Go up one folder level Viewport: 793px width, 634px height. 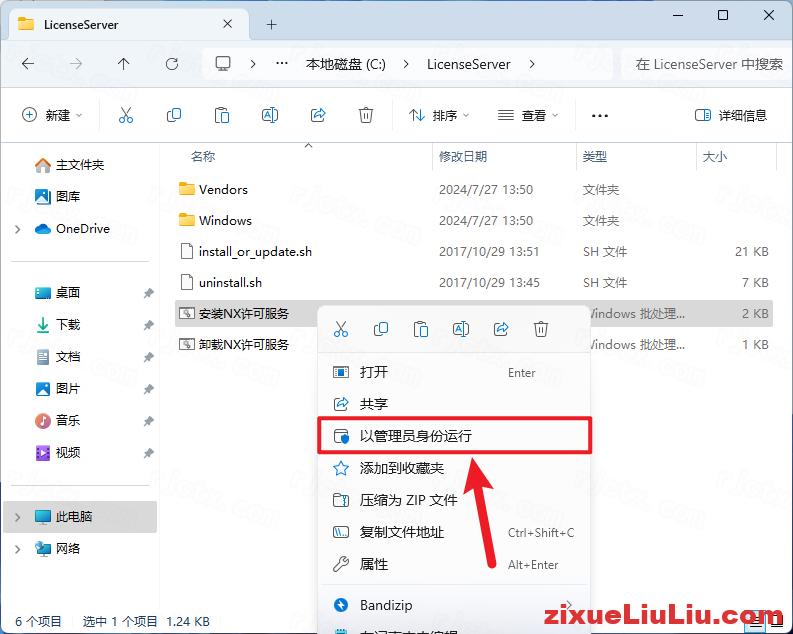tap(123, 64)
